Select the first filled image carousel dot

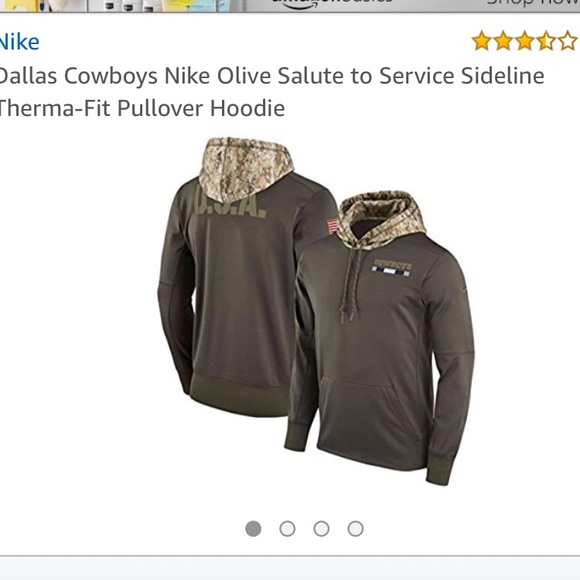253,529
